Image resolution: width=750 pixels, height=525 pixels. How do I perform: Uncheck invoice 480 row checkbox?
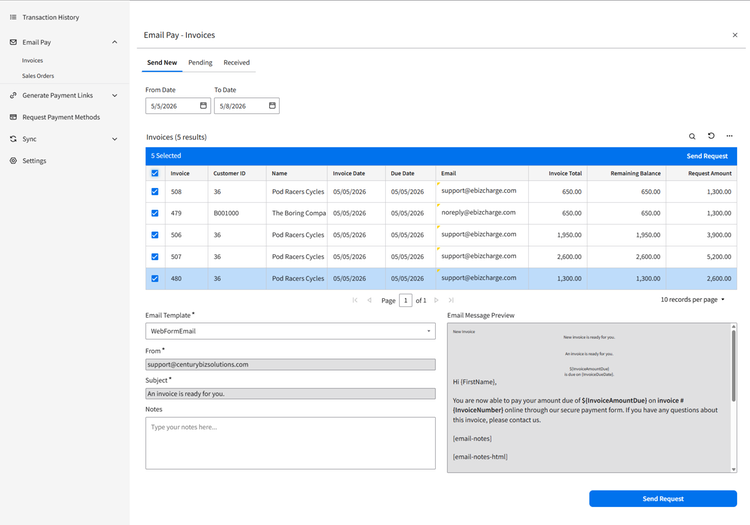pos(155,278)
